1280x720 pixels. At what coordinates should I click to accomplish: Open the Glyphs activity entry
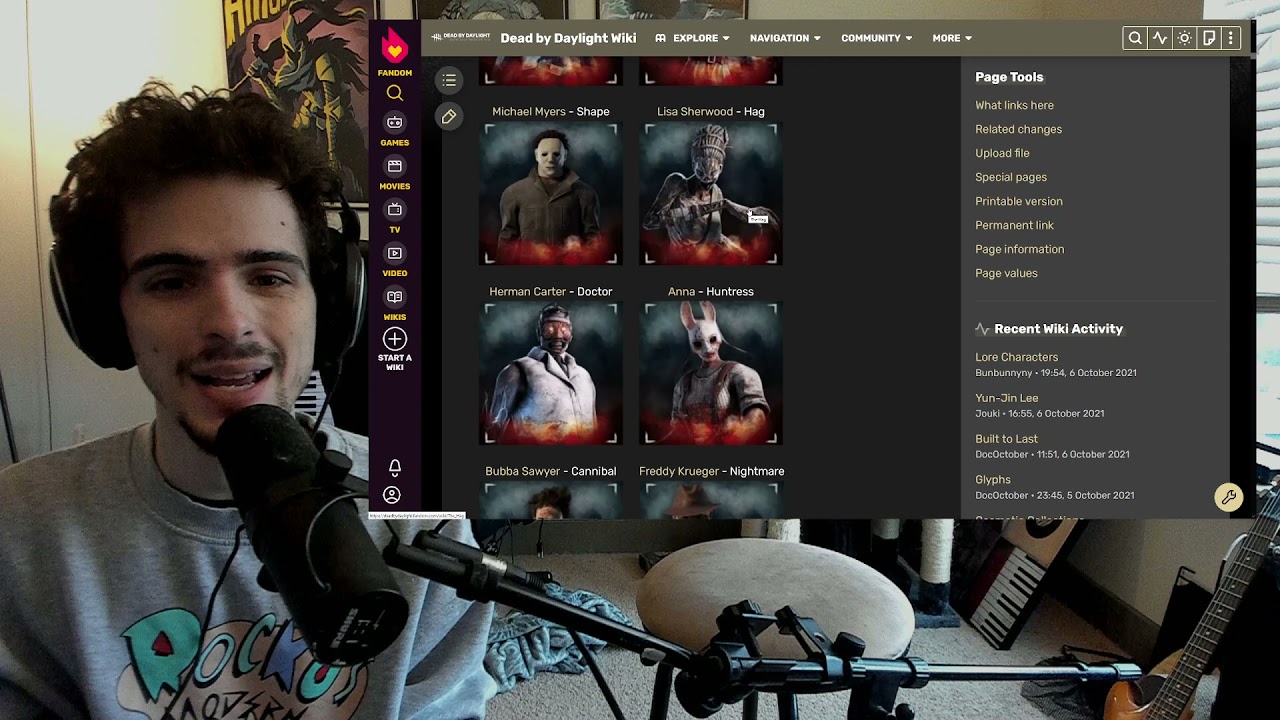(993, 480)
